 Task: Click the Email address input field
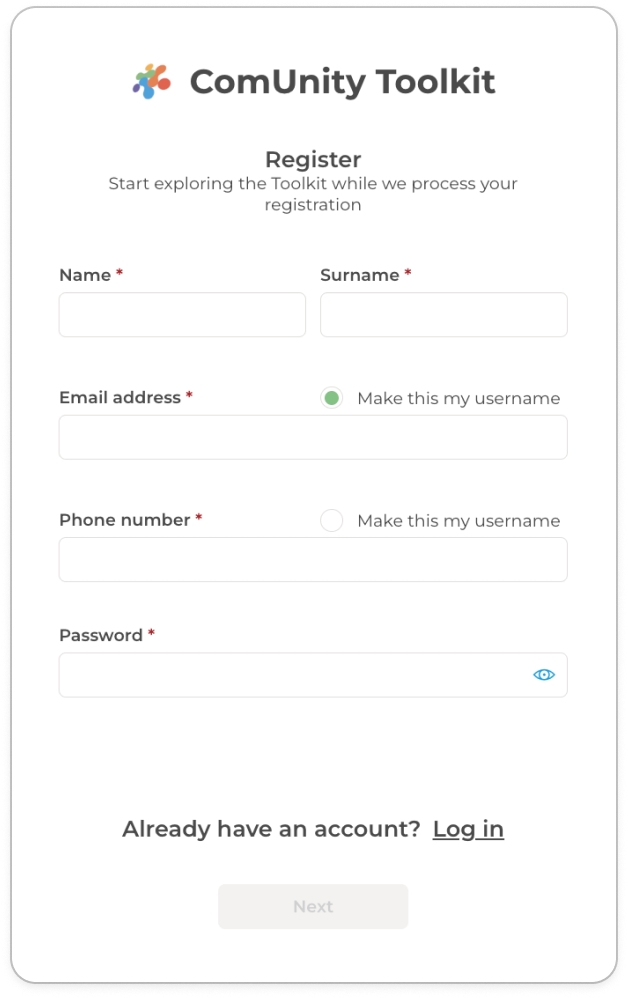point(313,438)
